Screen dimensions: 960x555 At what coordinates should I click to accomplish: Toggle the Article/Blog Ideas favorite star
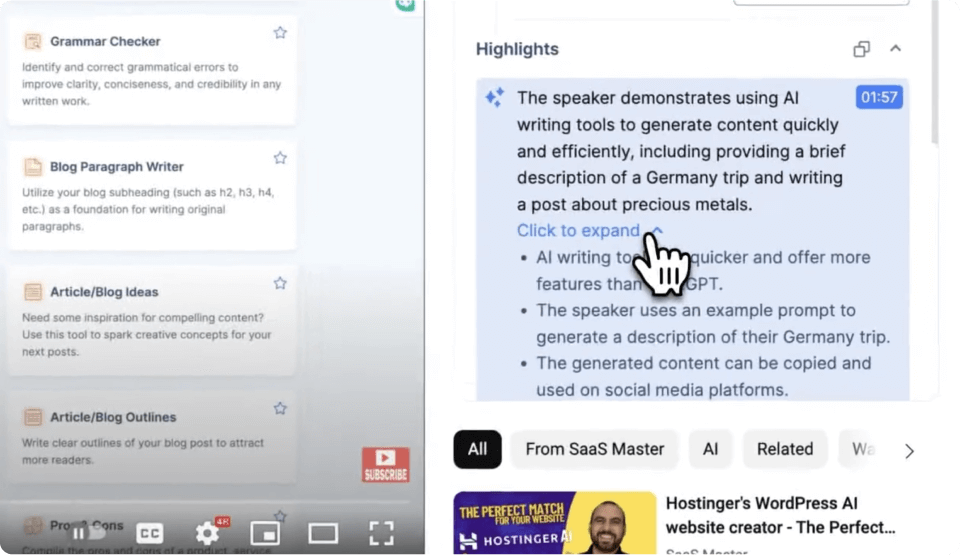point(280,283)
